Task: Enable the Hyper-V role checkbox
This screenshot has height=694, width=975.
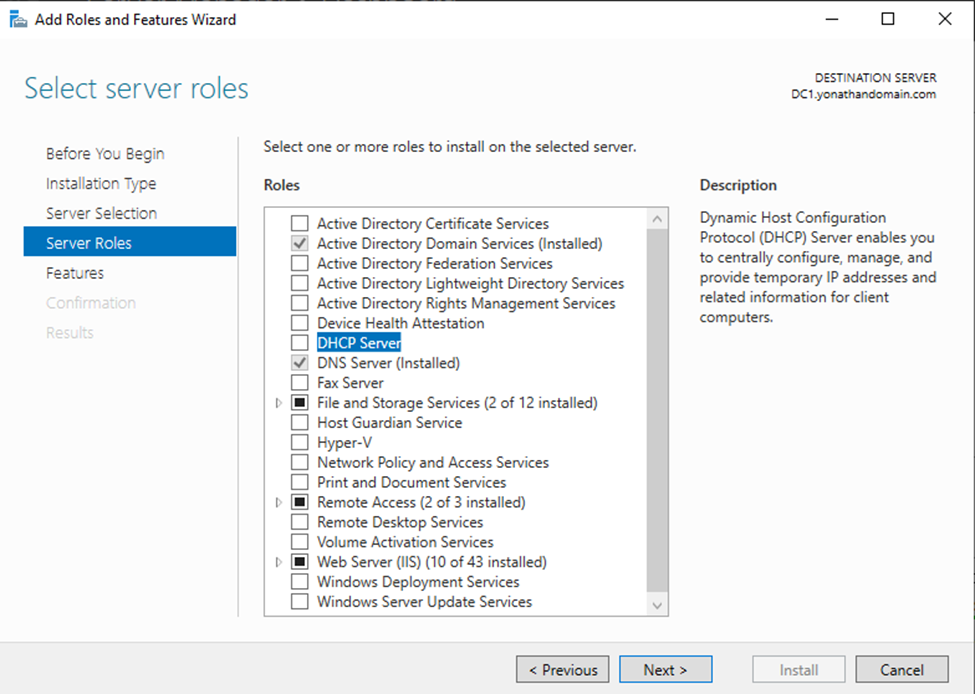Action: click(300, 442)
